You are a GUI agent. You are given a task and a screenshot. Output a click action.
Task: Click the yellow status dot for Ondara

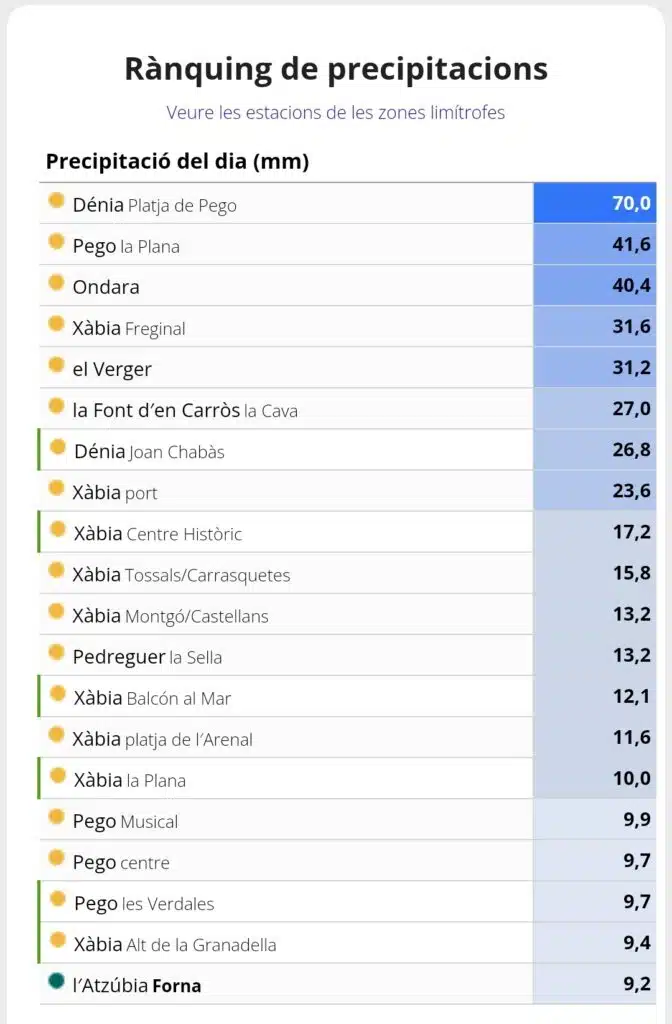(x=56, y=283)
